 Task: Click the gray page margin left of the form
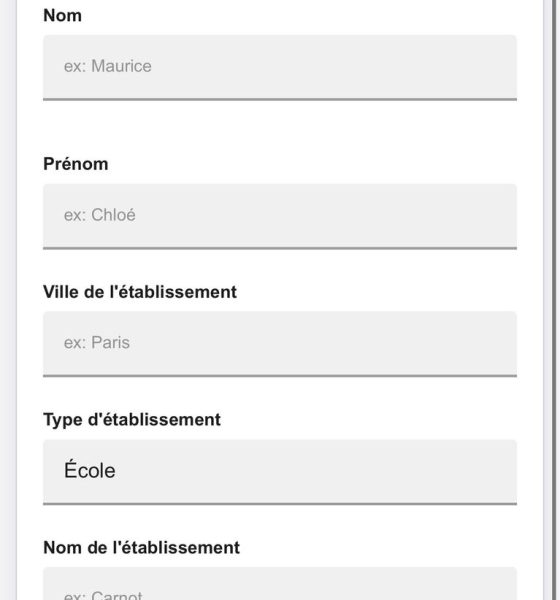click(8, 300)
